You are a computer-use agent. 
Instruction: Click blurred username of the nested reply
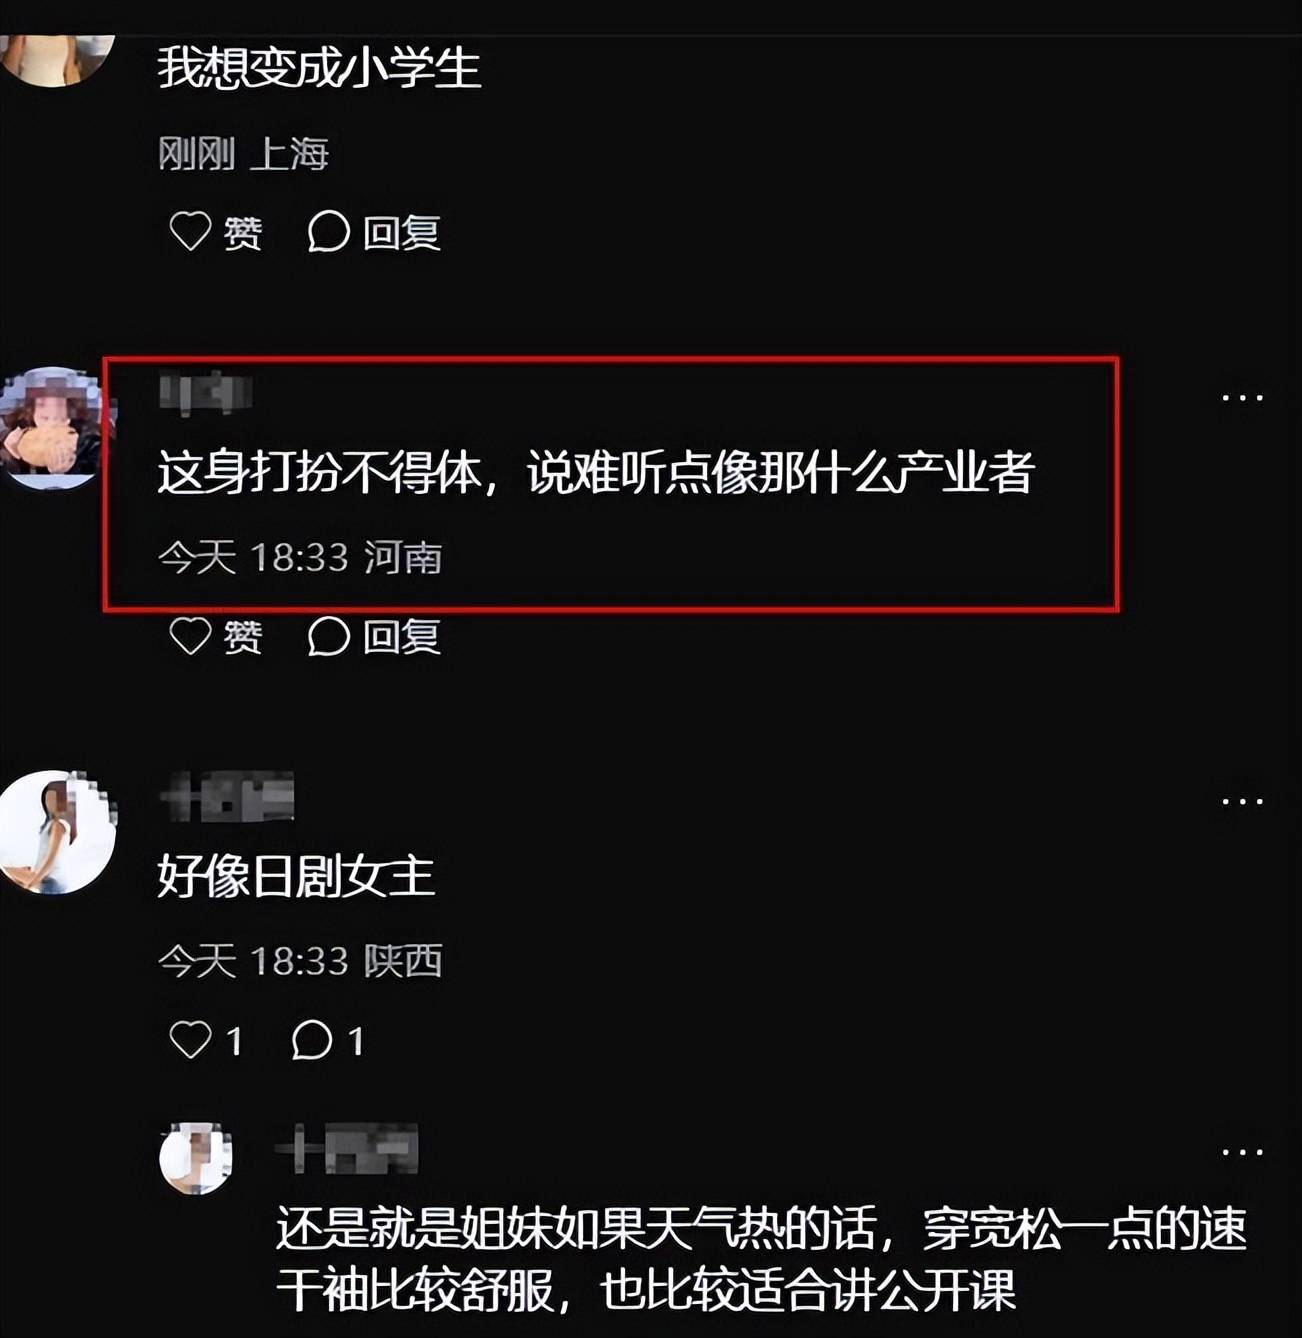click(346, 1148)
